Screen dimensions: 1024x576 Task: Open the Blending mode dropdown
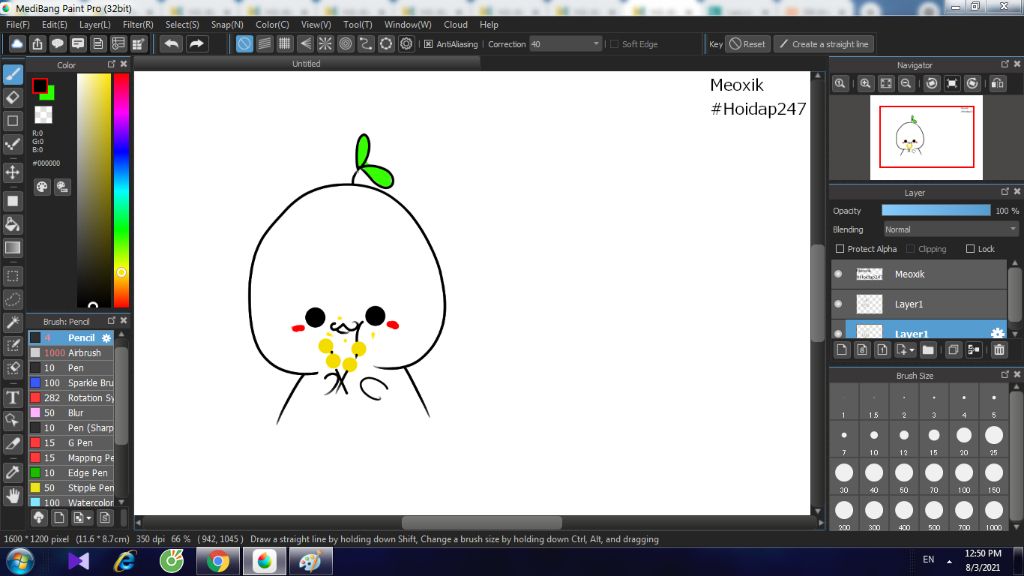pos(950,229)
